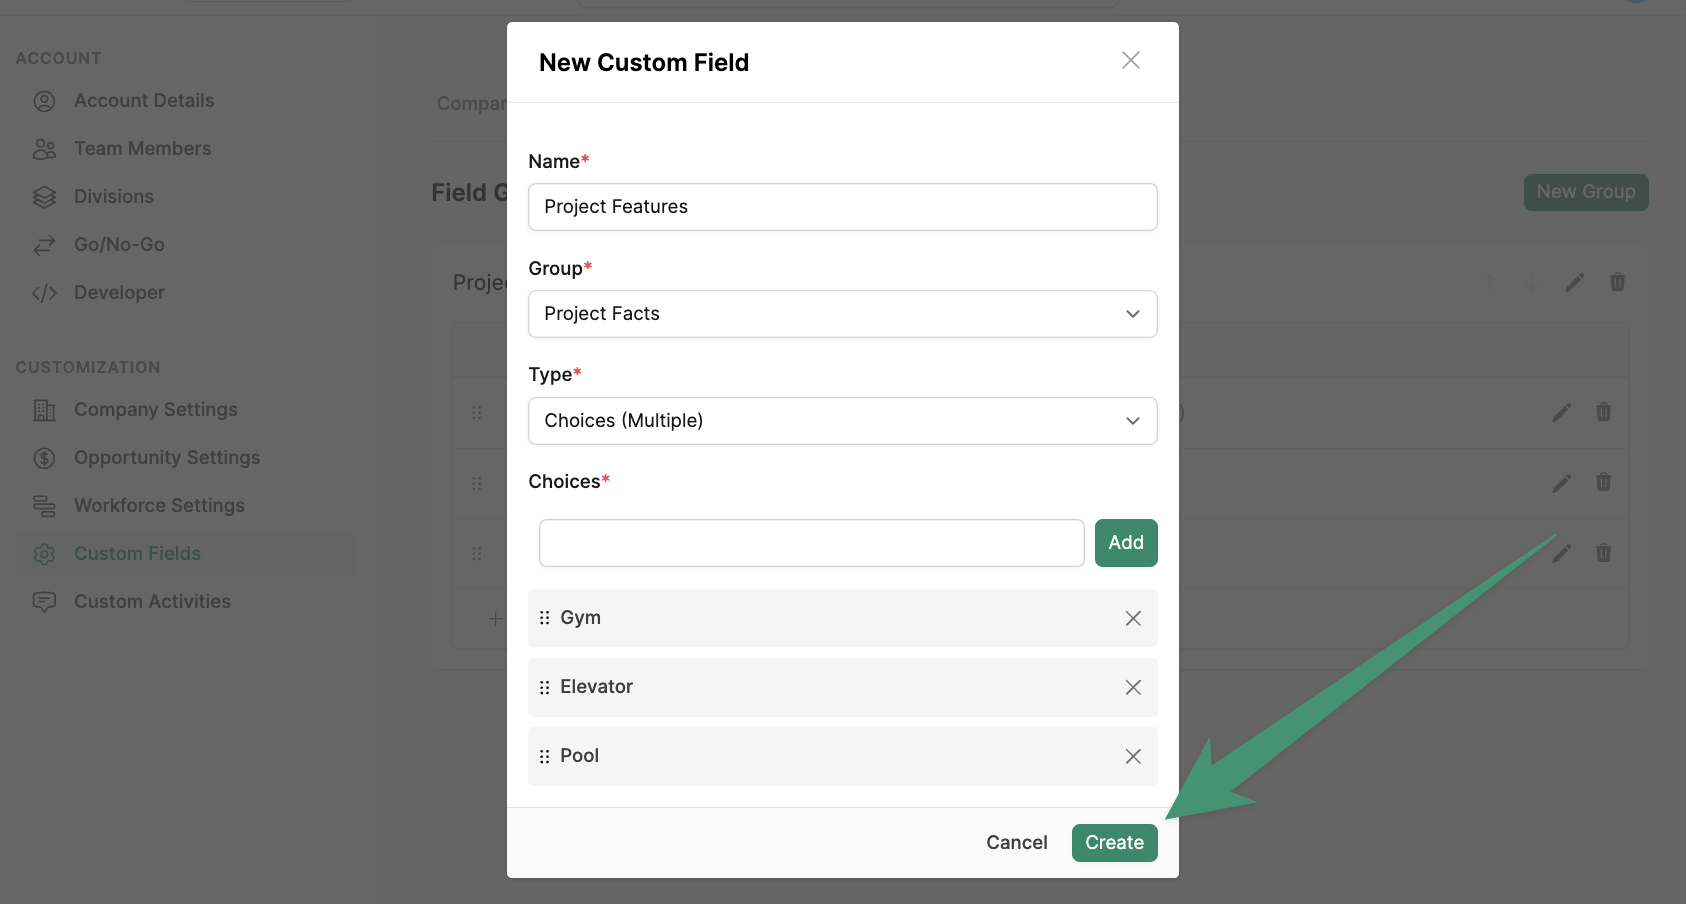
Task: Create the custom field
Action: point(1115,843)
